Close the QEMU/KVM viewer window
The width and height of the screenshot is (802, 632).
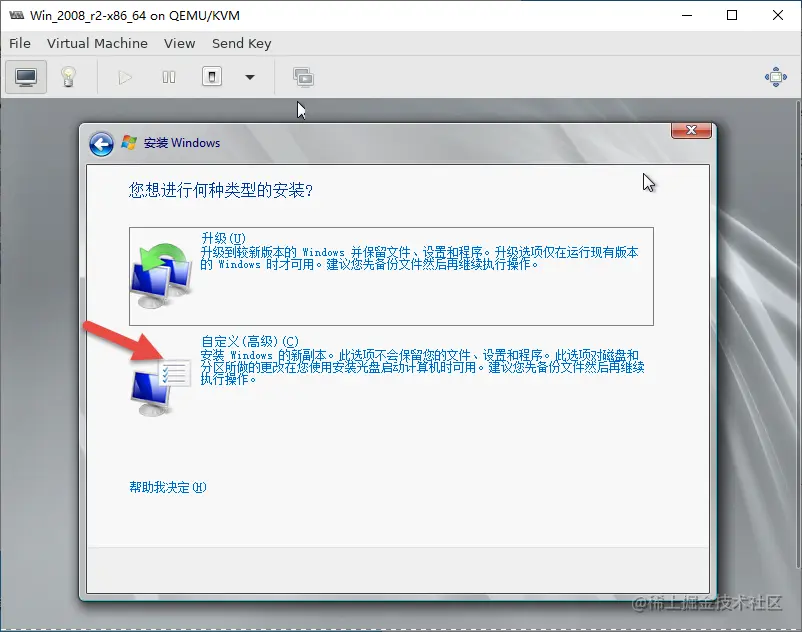point(777,15)
